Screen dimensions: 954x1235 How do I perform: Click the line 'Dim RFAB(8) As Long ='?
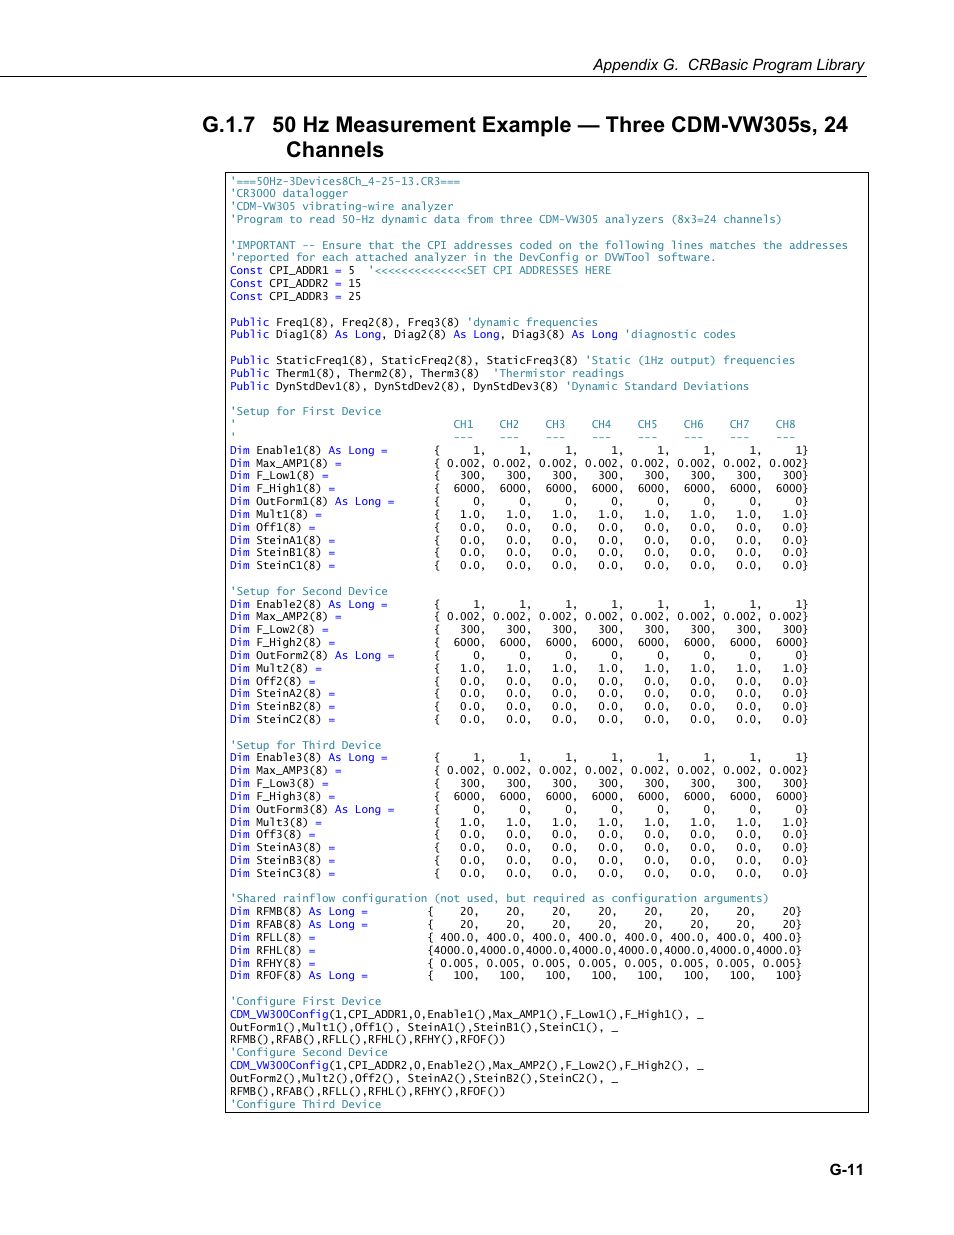(516, 925)
